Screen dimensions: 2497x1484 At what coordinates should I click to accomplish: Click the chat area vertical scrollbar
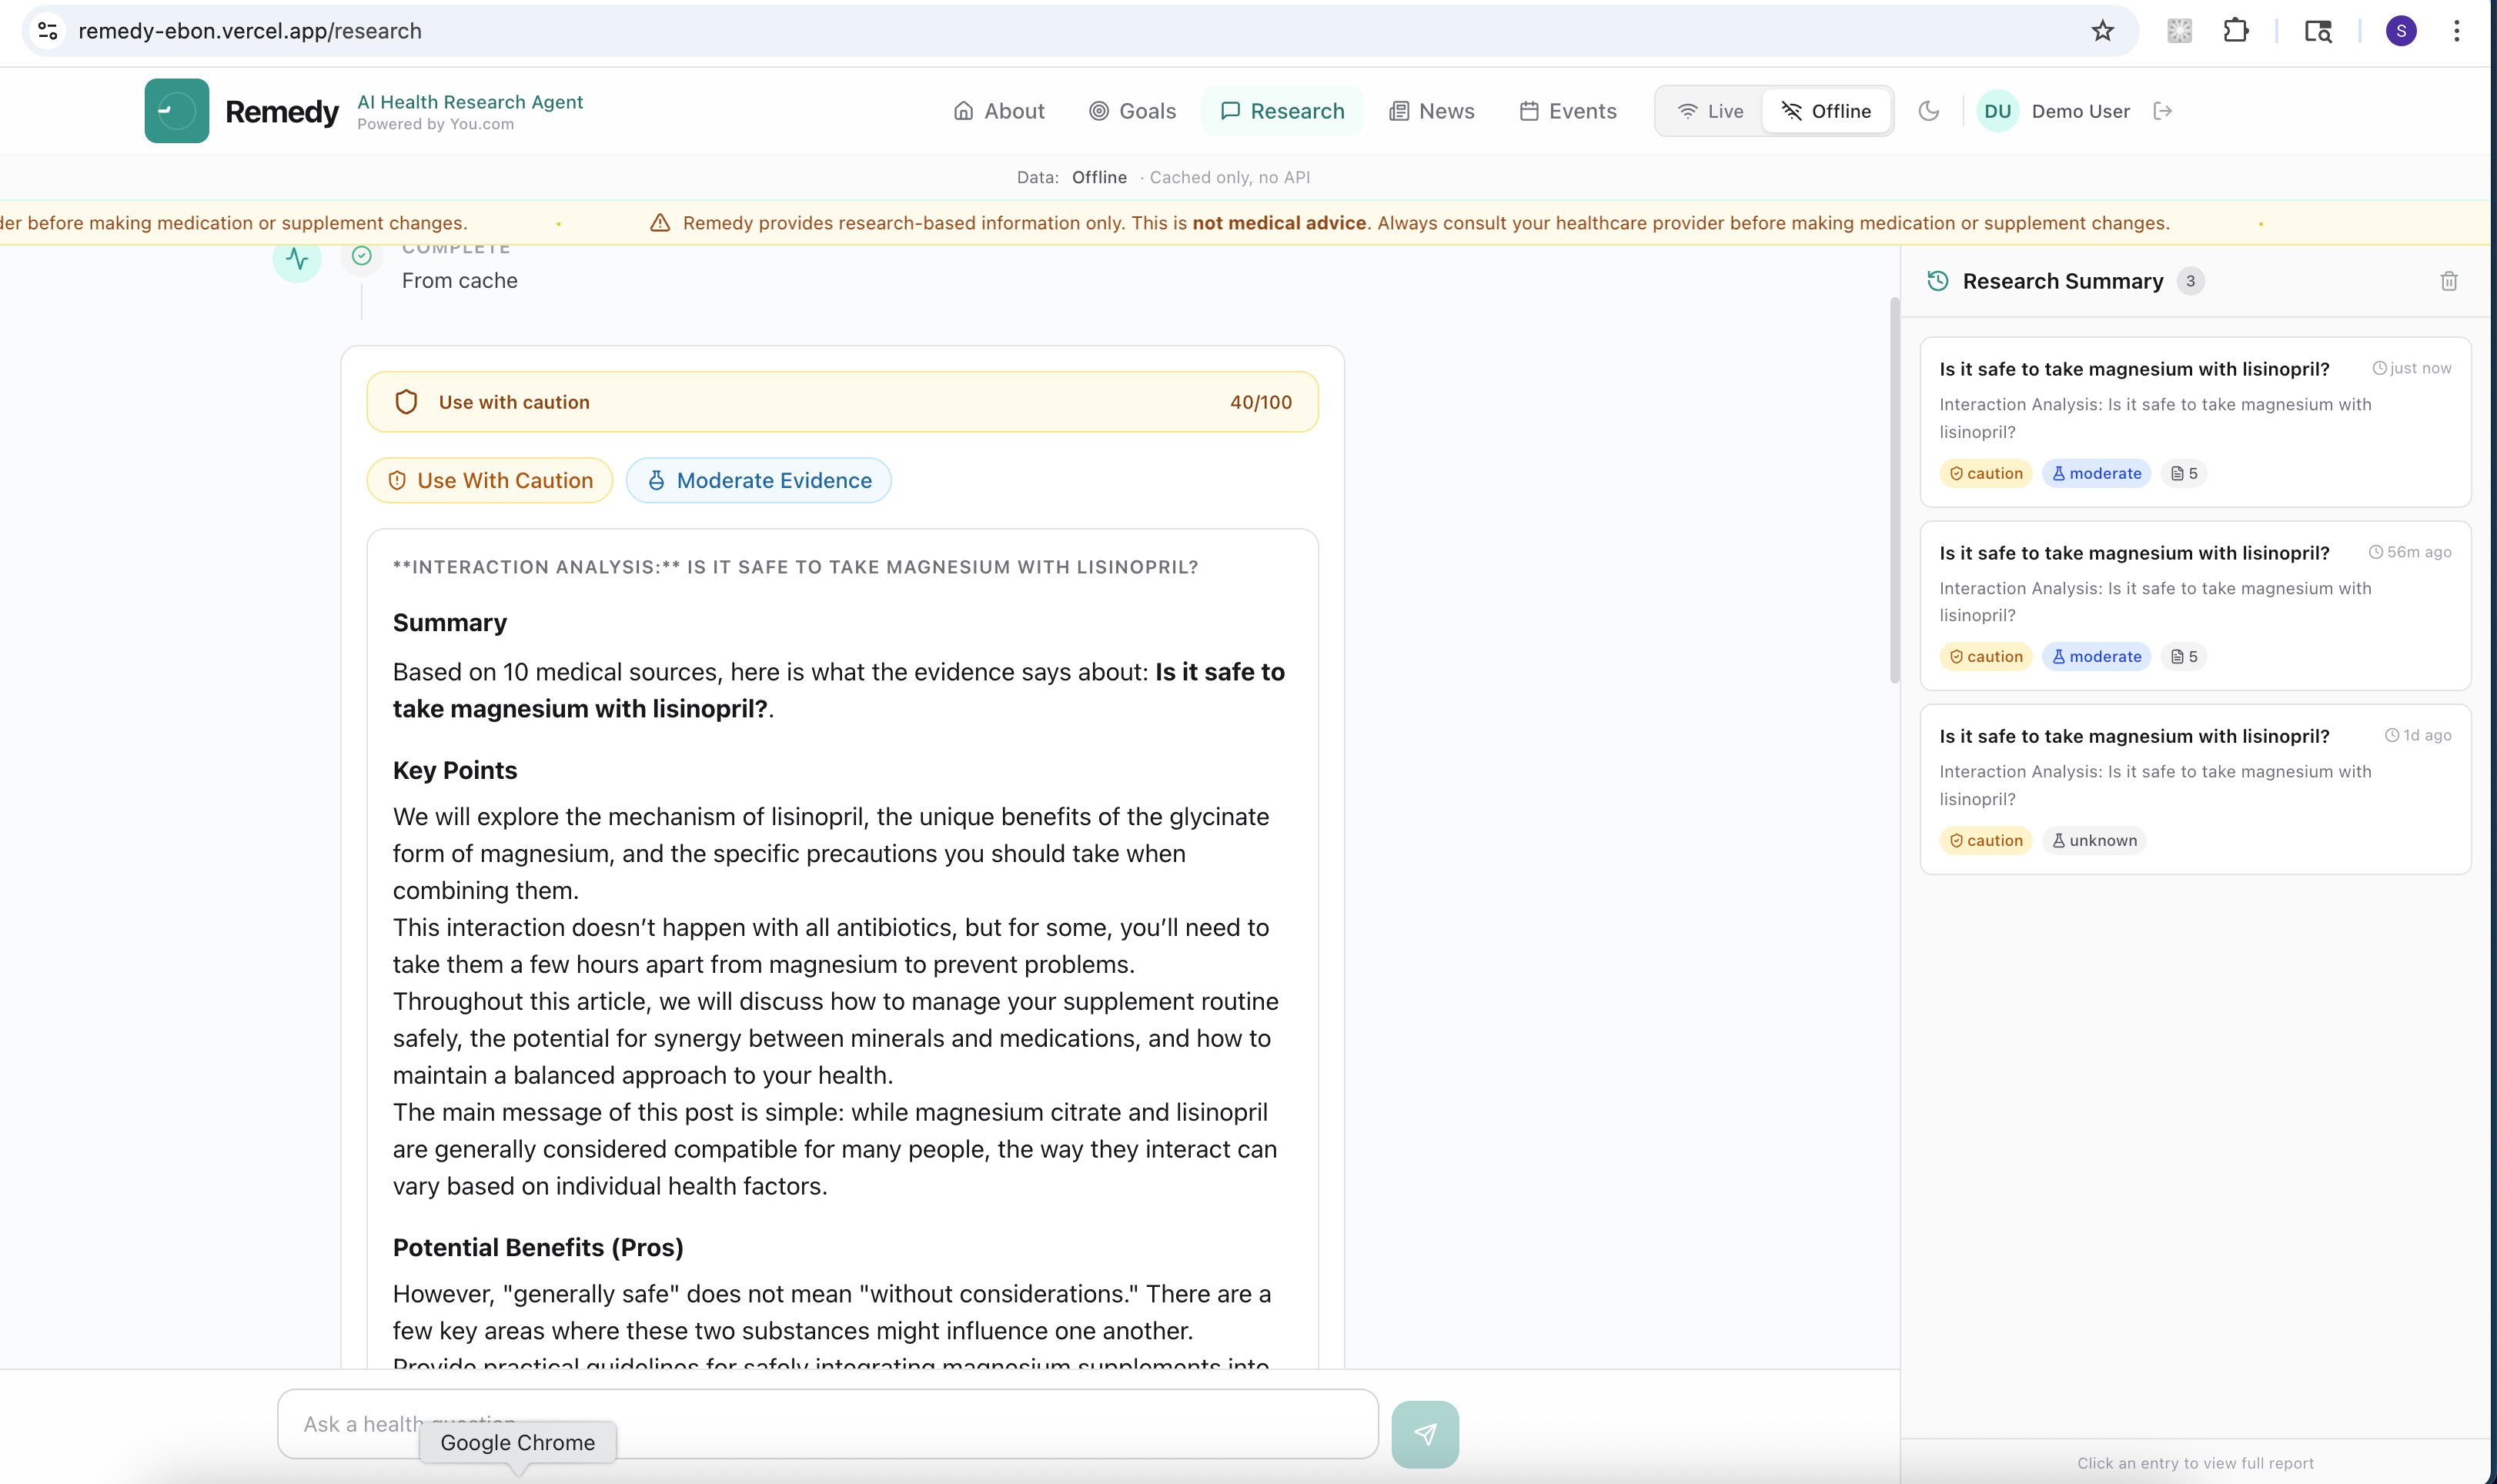1894,490
